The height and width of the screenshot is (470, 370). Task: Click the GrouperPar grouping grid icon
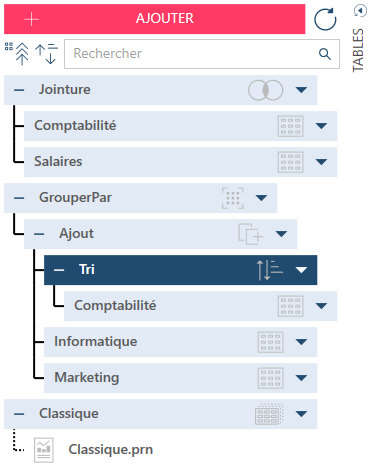tap(233, 198)
